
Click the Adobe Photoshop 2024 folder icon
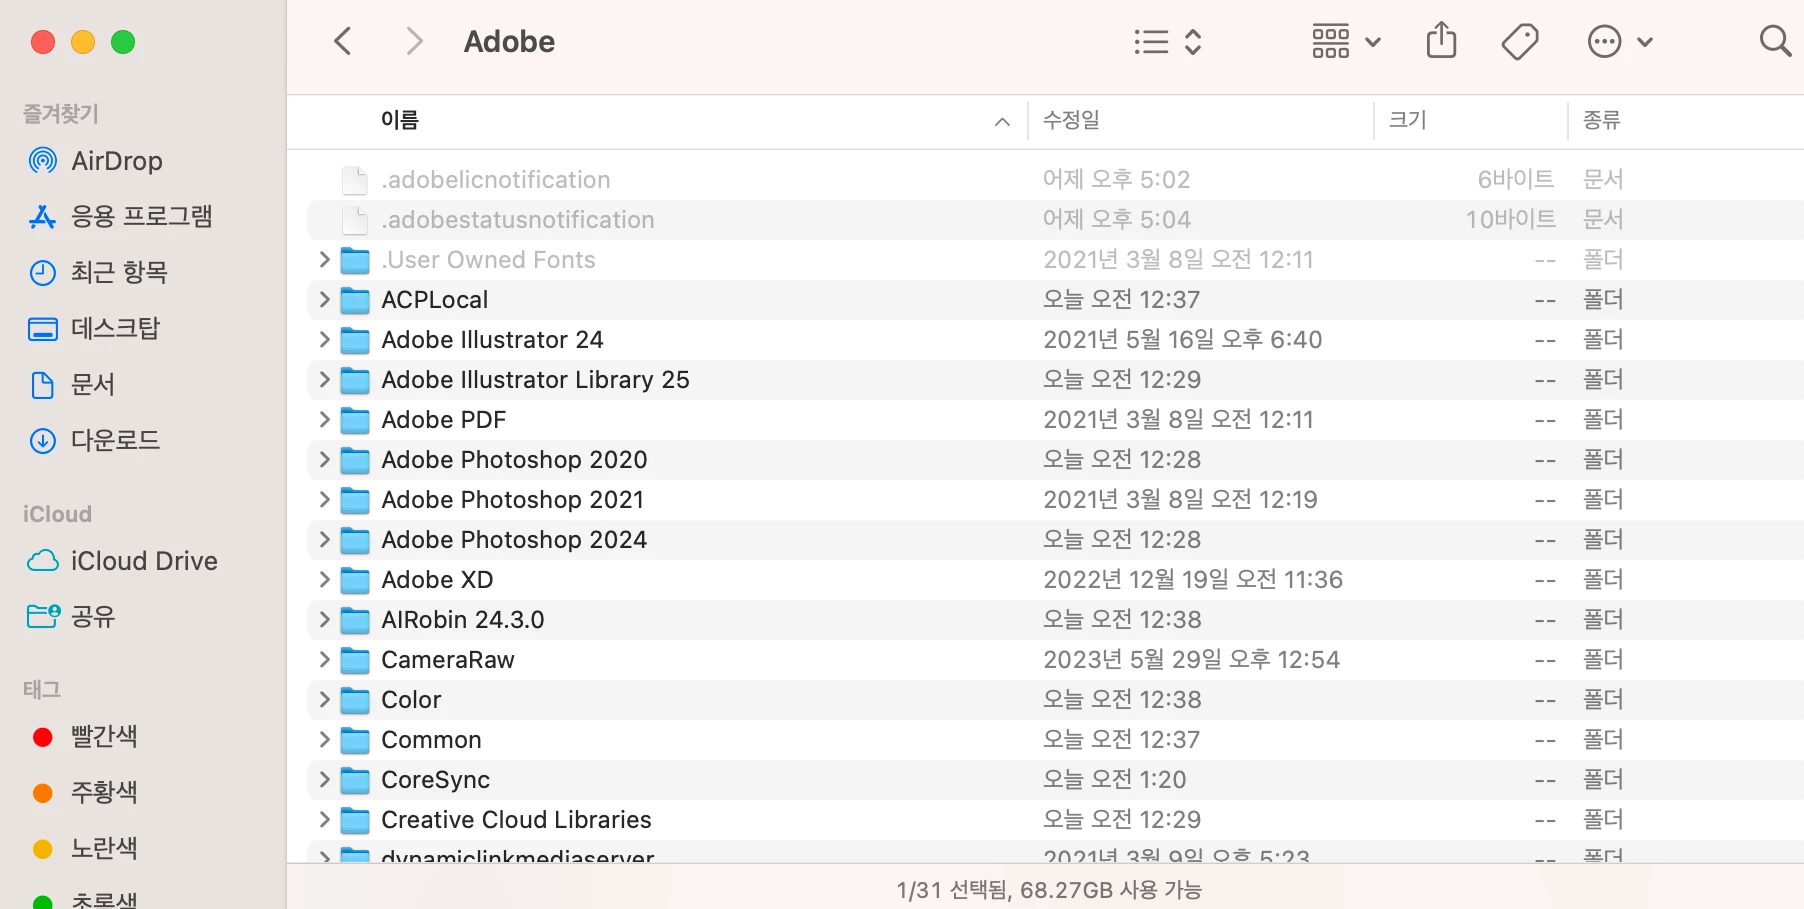point(355,540)
